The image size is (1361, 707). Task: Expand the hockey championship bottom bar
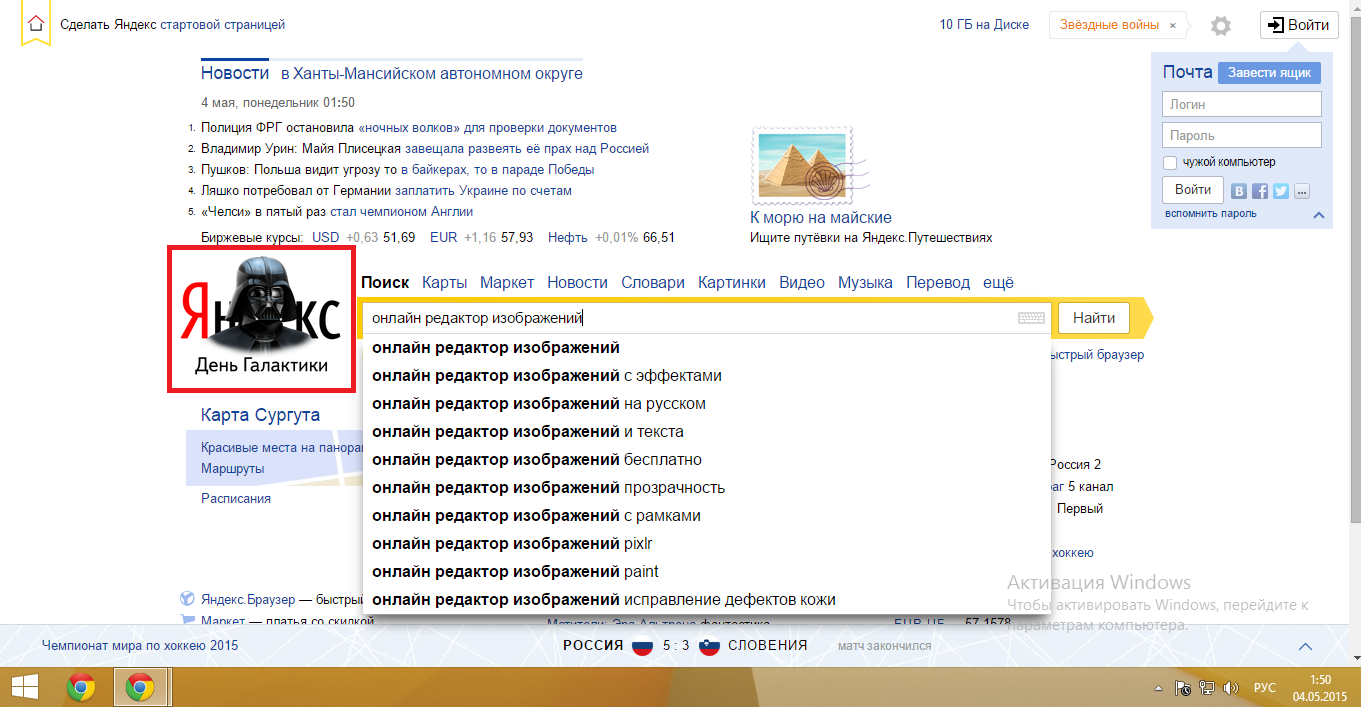tap(1304, 646)
